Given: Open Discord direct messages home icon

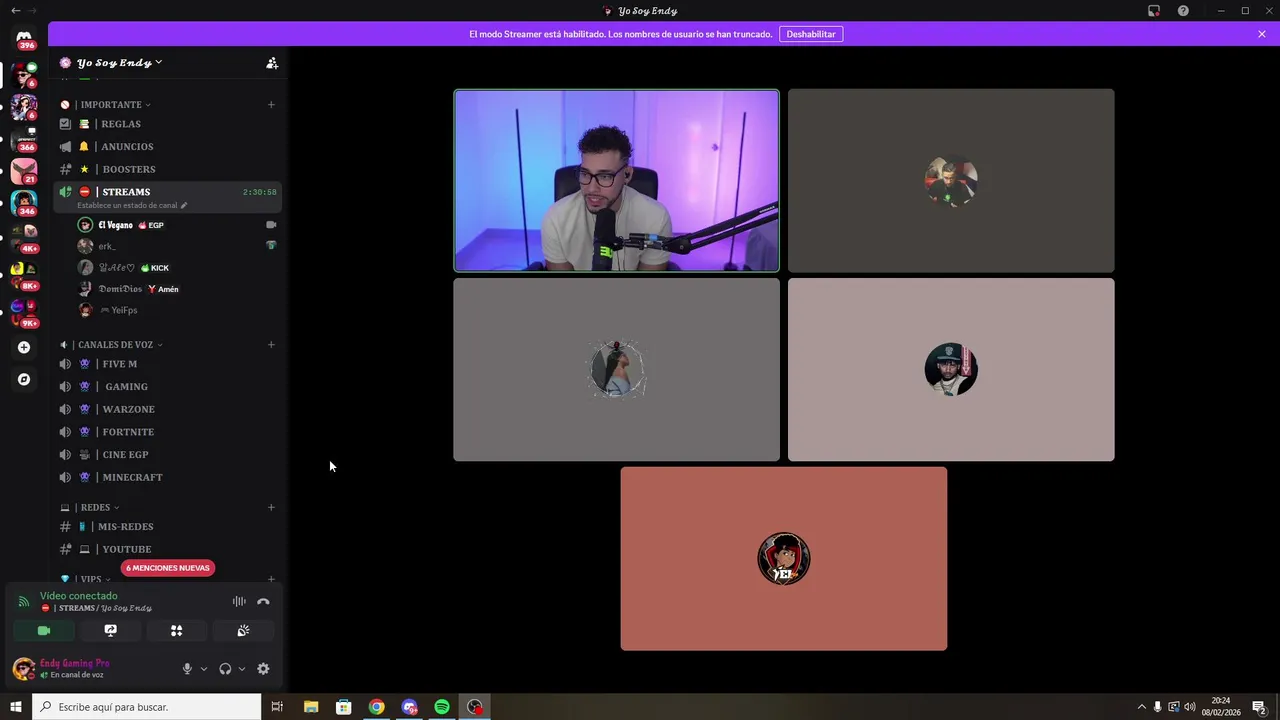Looking at the screenshot, I should pyautogui.click(x=24, y=38).
